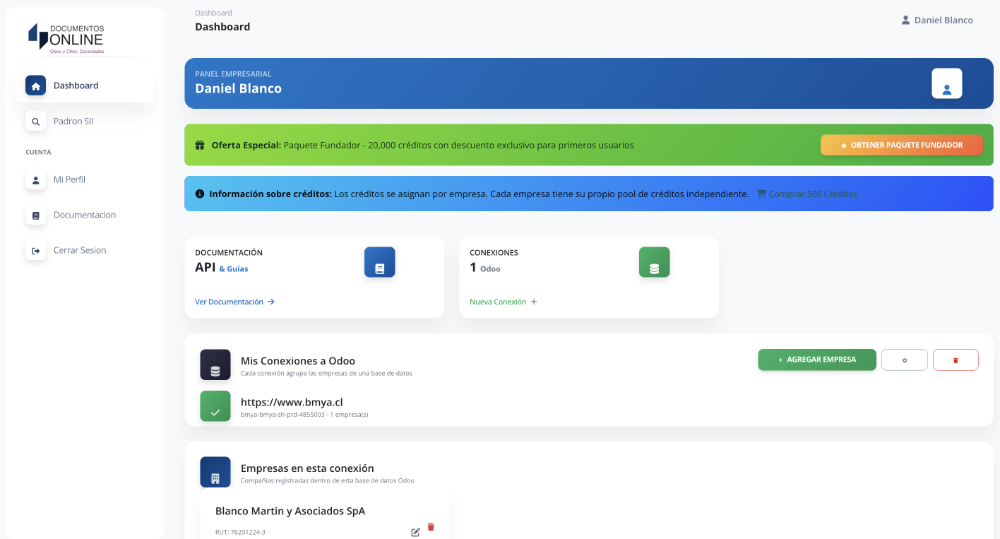Open the Daniel Blanco user menu
The image size is (1000, 539).
936,20
